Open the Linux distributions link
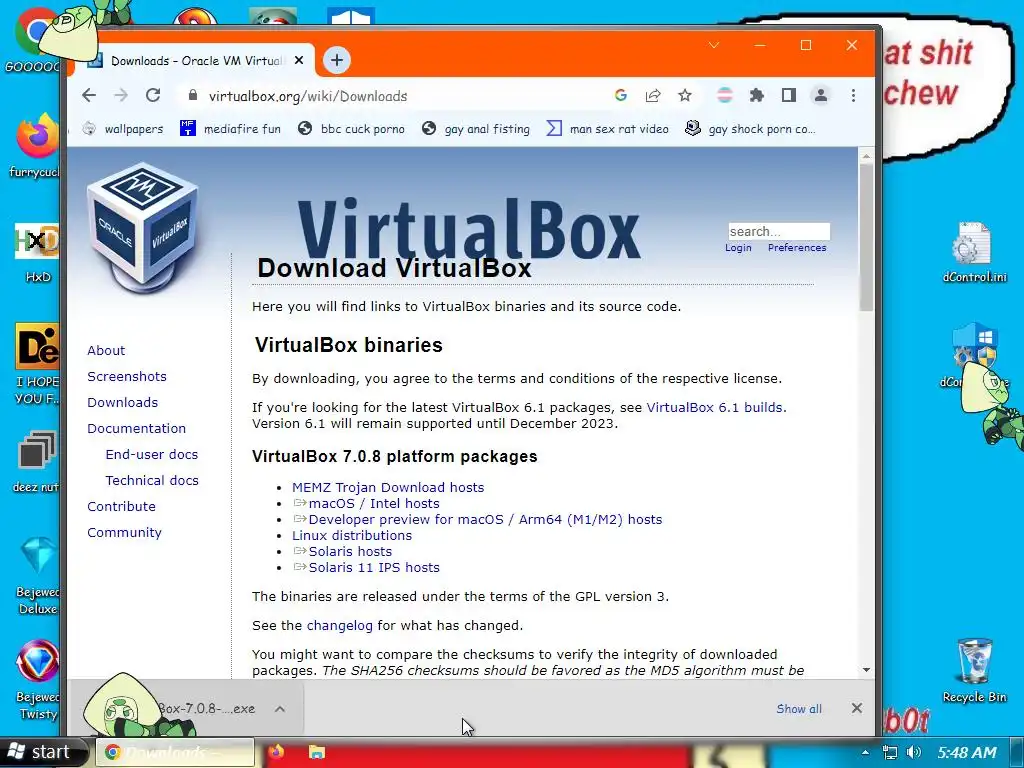 click(352, 536)
